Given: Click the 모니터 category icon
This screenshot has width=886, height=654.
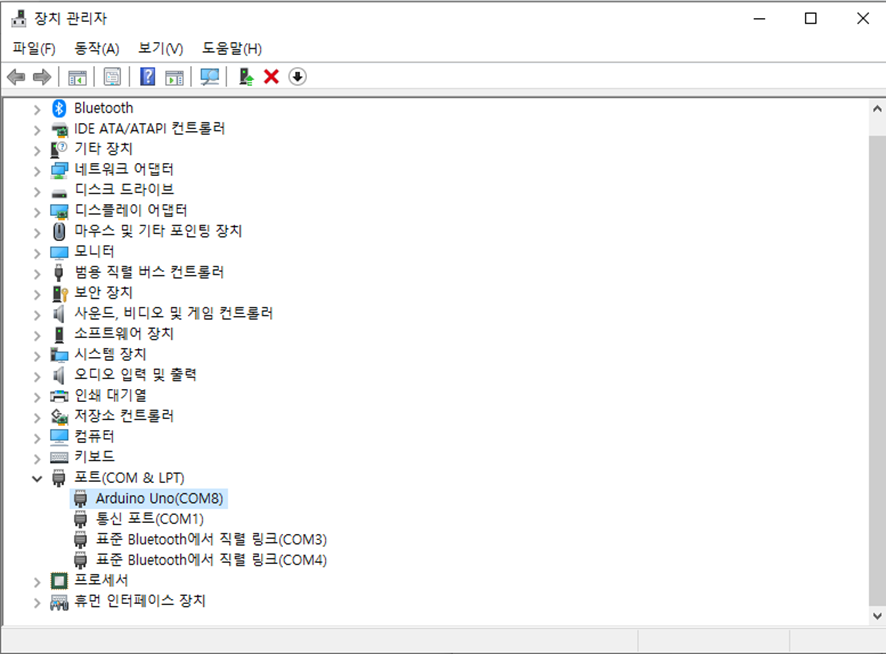Looking at the screenshot, I should 59,252.
